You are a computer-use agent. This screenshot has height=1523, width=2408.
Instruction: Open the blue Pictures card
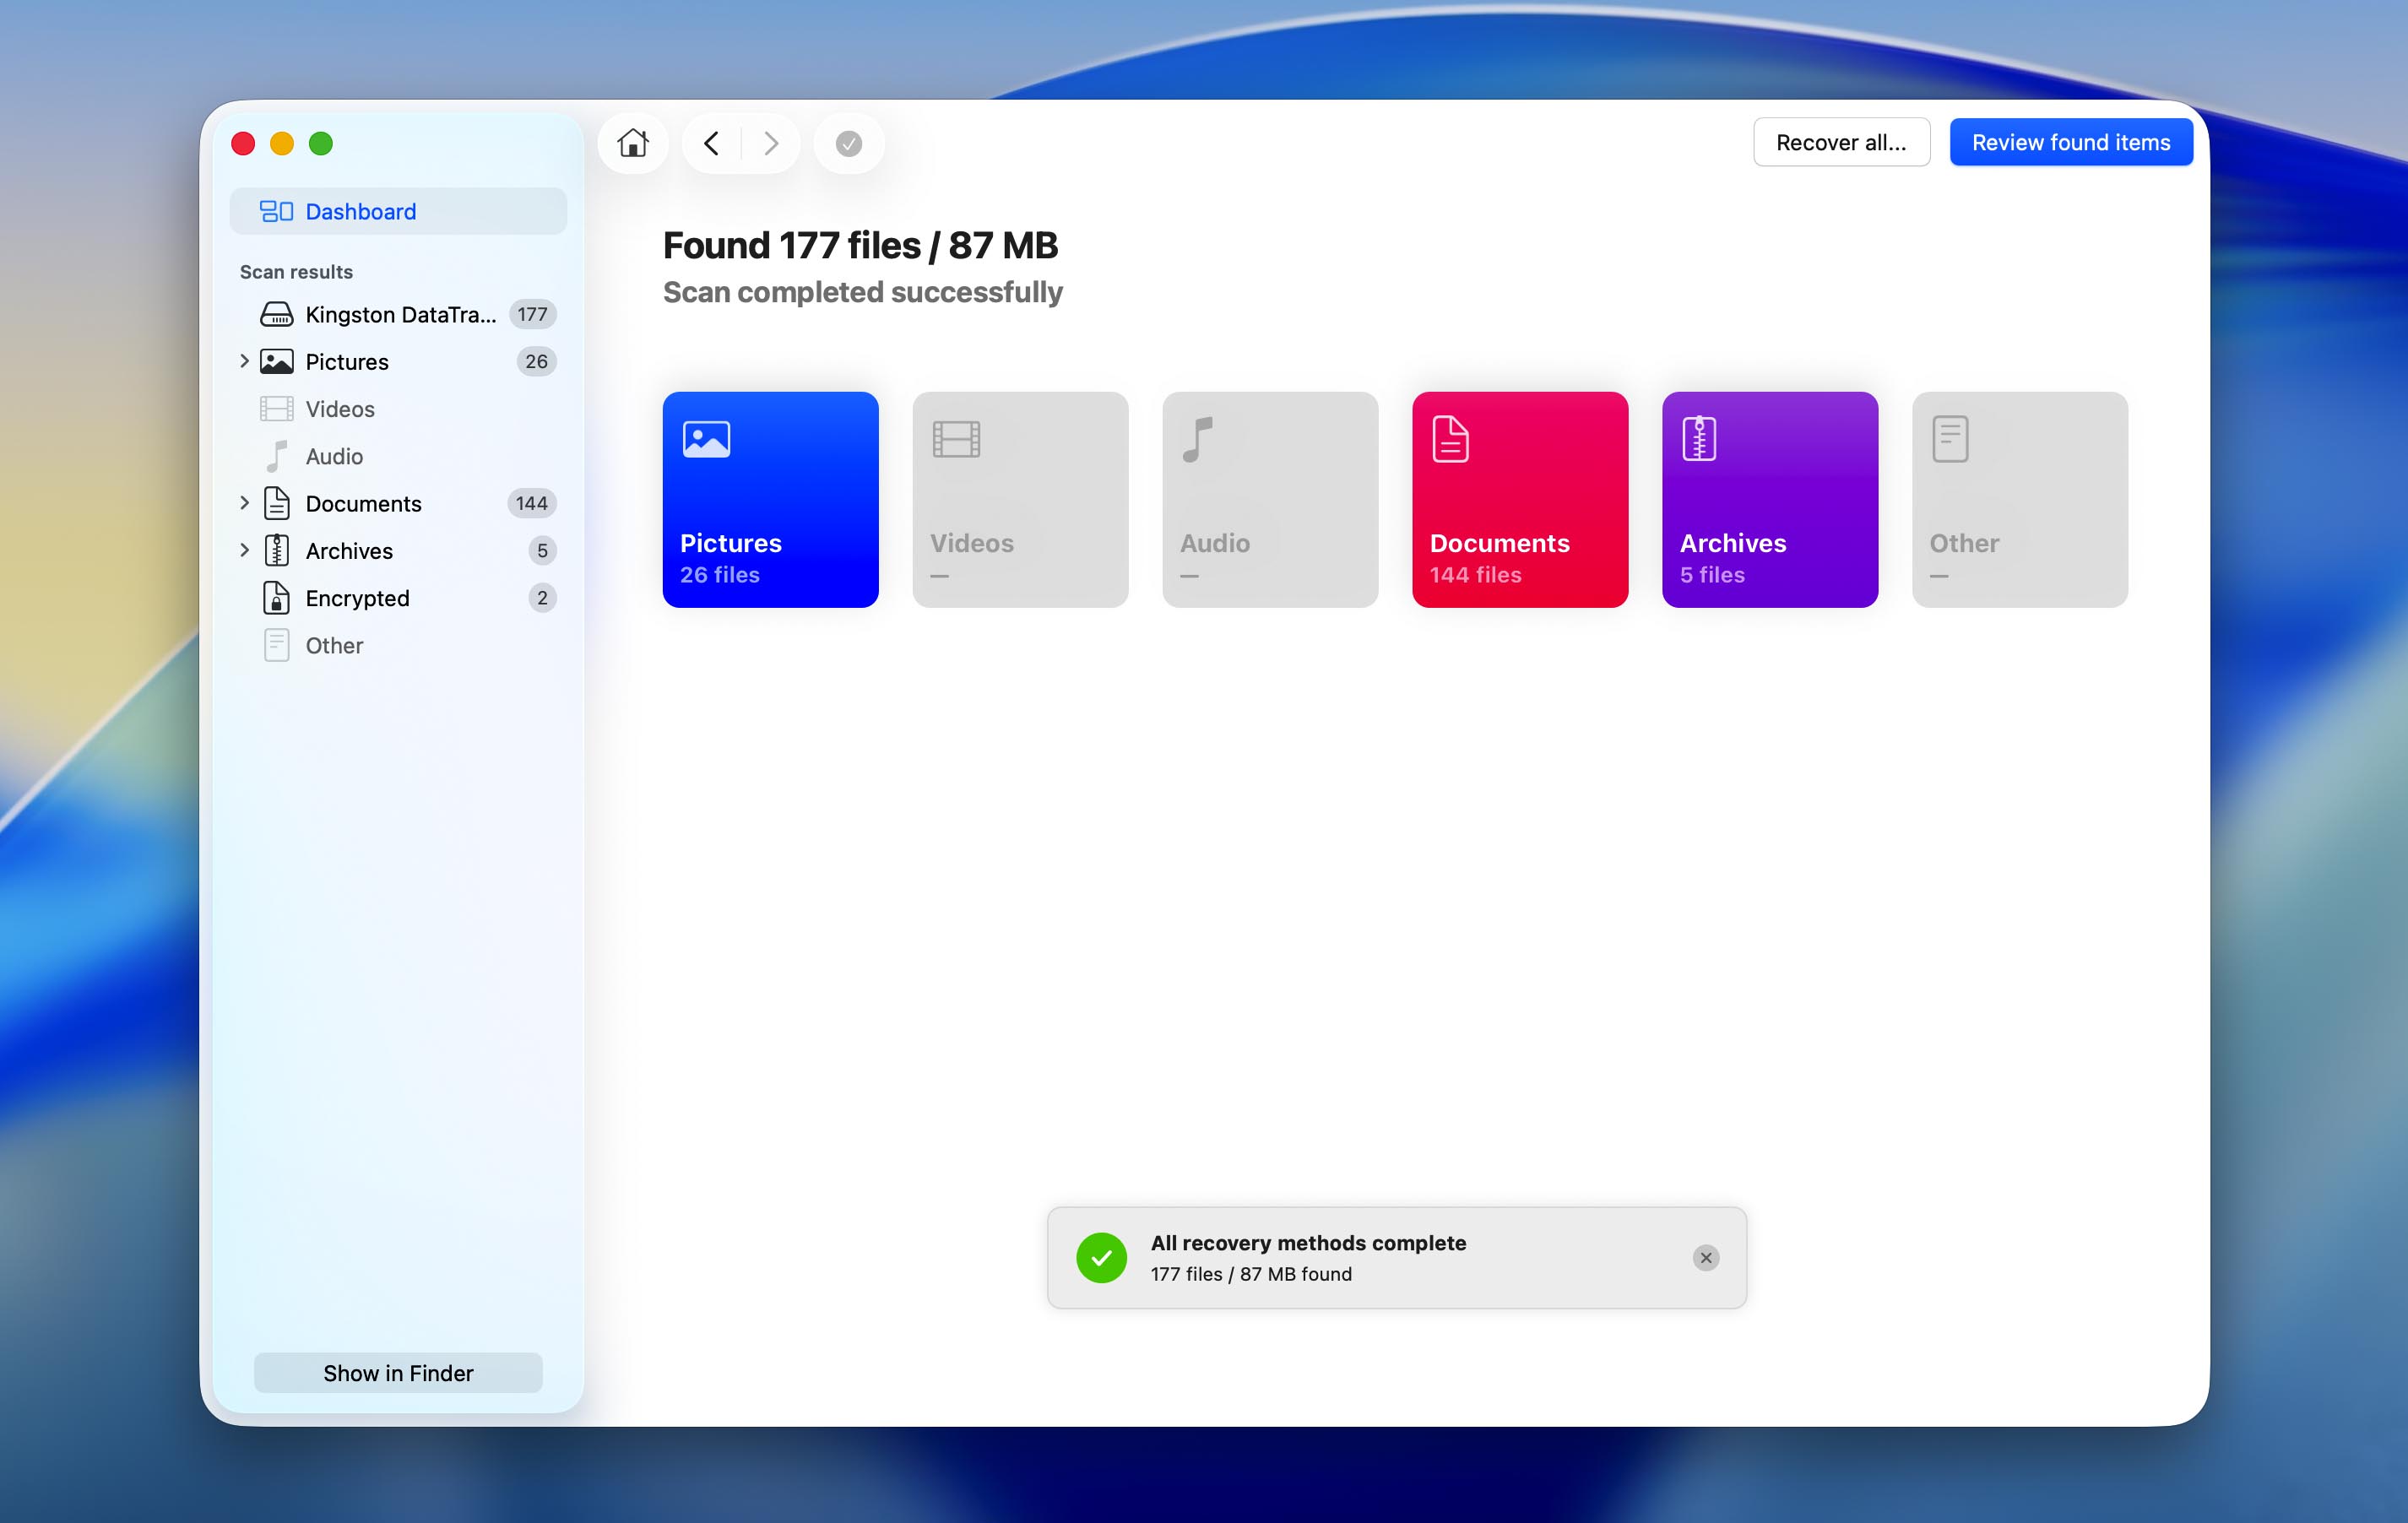click(770, 499)
